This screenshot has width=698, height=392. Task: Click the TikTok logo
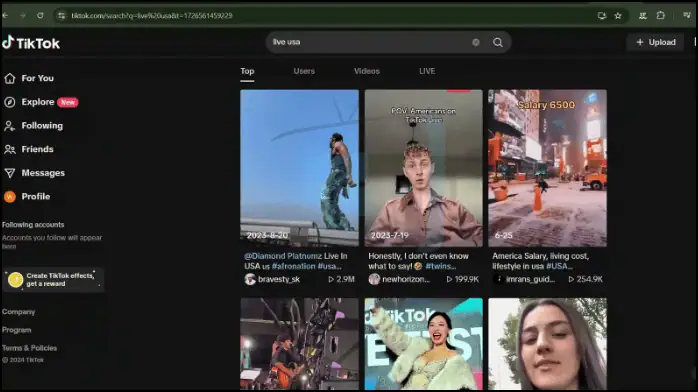point(31,43)
